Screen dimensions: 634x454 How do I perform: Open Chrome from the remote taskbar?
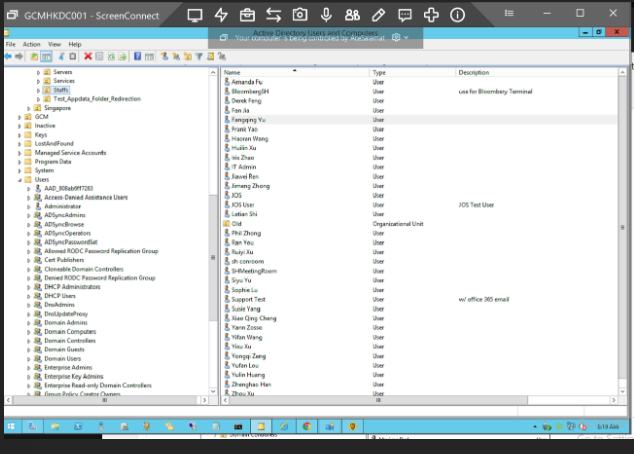(306, 426)
